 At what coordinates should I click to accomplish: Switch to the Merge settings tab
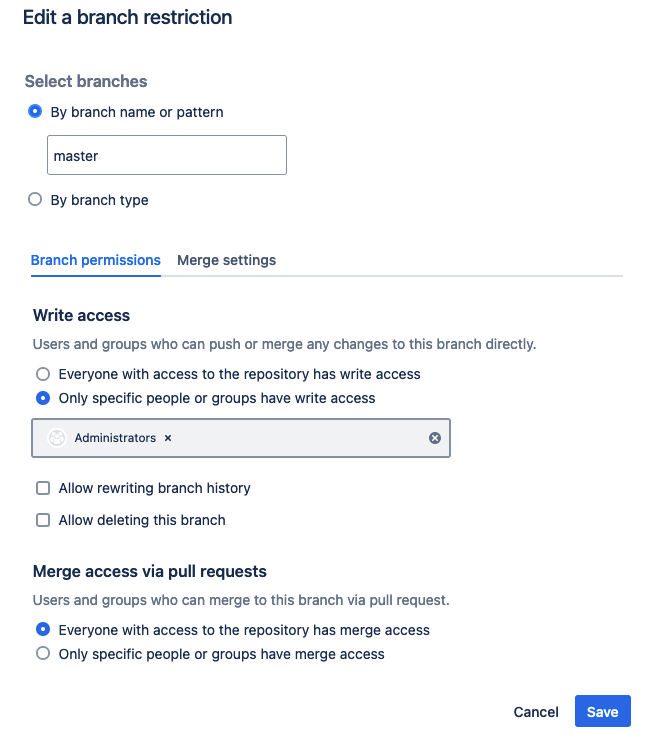(x=226, y=260)
